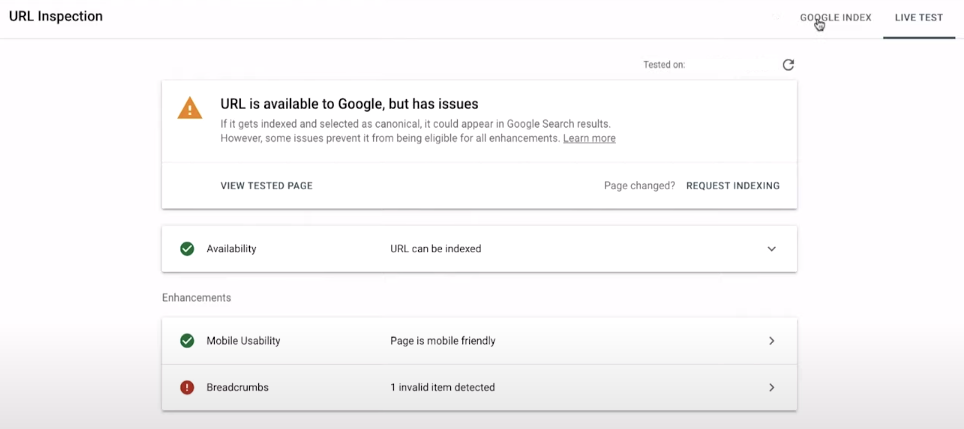Image resolution: width=964 pixels, height=429 pixels.
Task: Click the 'Page changed?' text
Action: pyautogui.click(x=639, y=186)
